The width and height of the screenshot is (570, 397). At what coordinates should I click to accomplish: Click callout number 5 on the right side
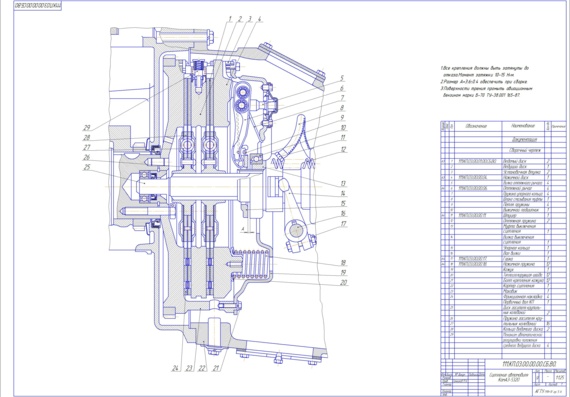(342, 78)
